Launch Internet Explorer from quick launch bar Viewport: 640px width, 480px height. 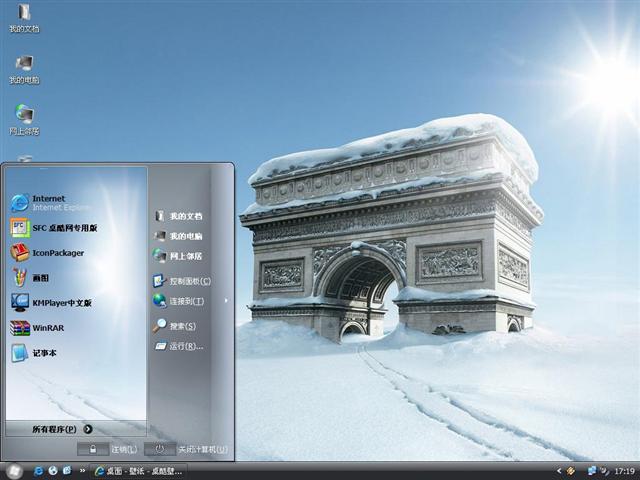[x=38, y=471]
